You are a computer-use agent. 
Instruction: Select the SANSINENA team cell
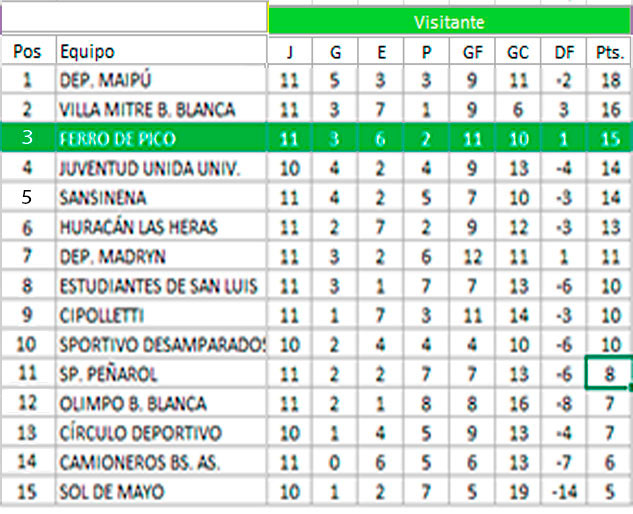point(161,197)
